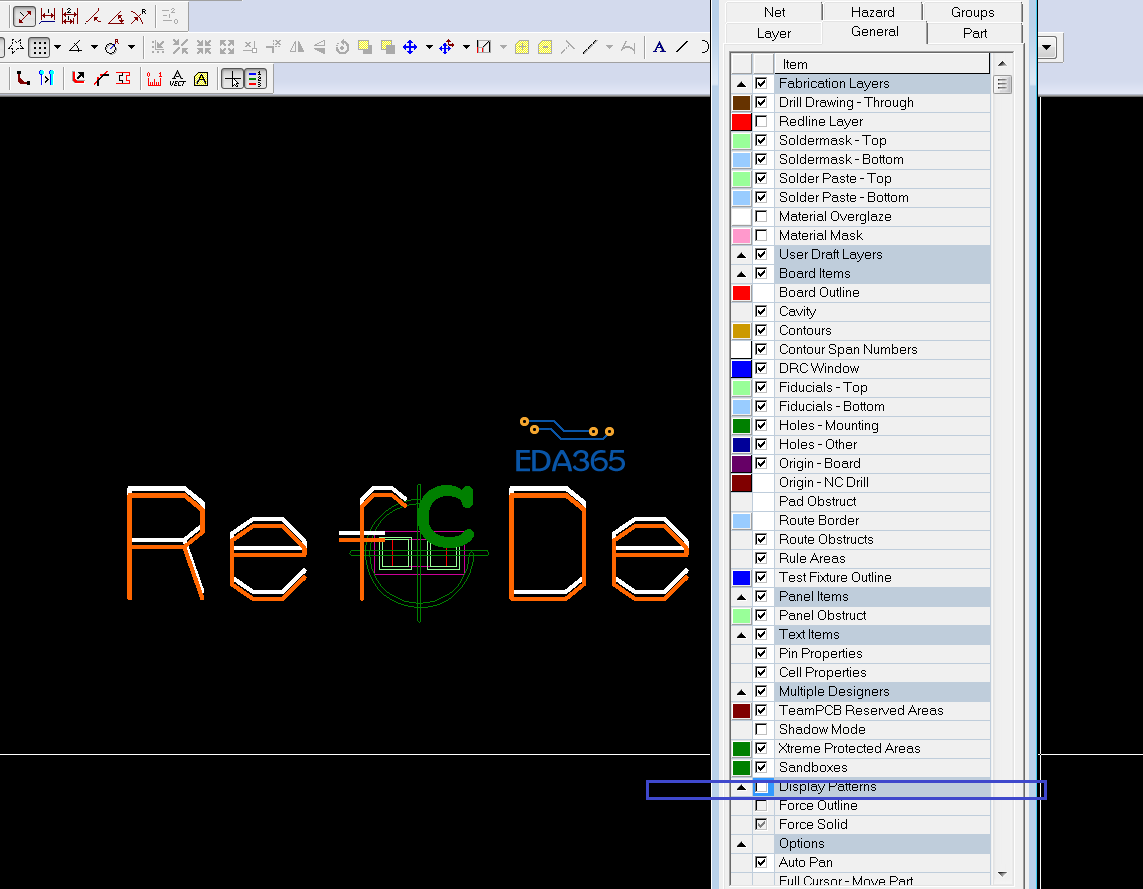The width and height of the screenshot is (1143, 889).
Task: Click the 'A VECT' vector text icon
Action: 178,79
